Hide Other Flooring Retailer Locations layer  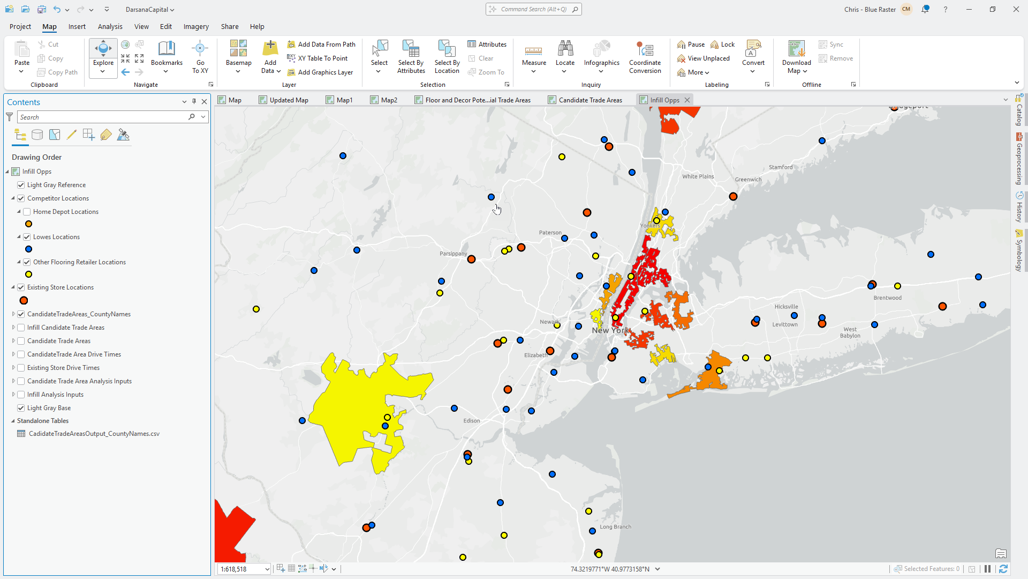tap(27, 262)
